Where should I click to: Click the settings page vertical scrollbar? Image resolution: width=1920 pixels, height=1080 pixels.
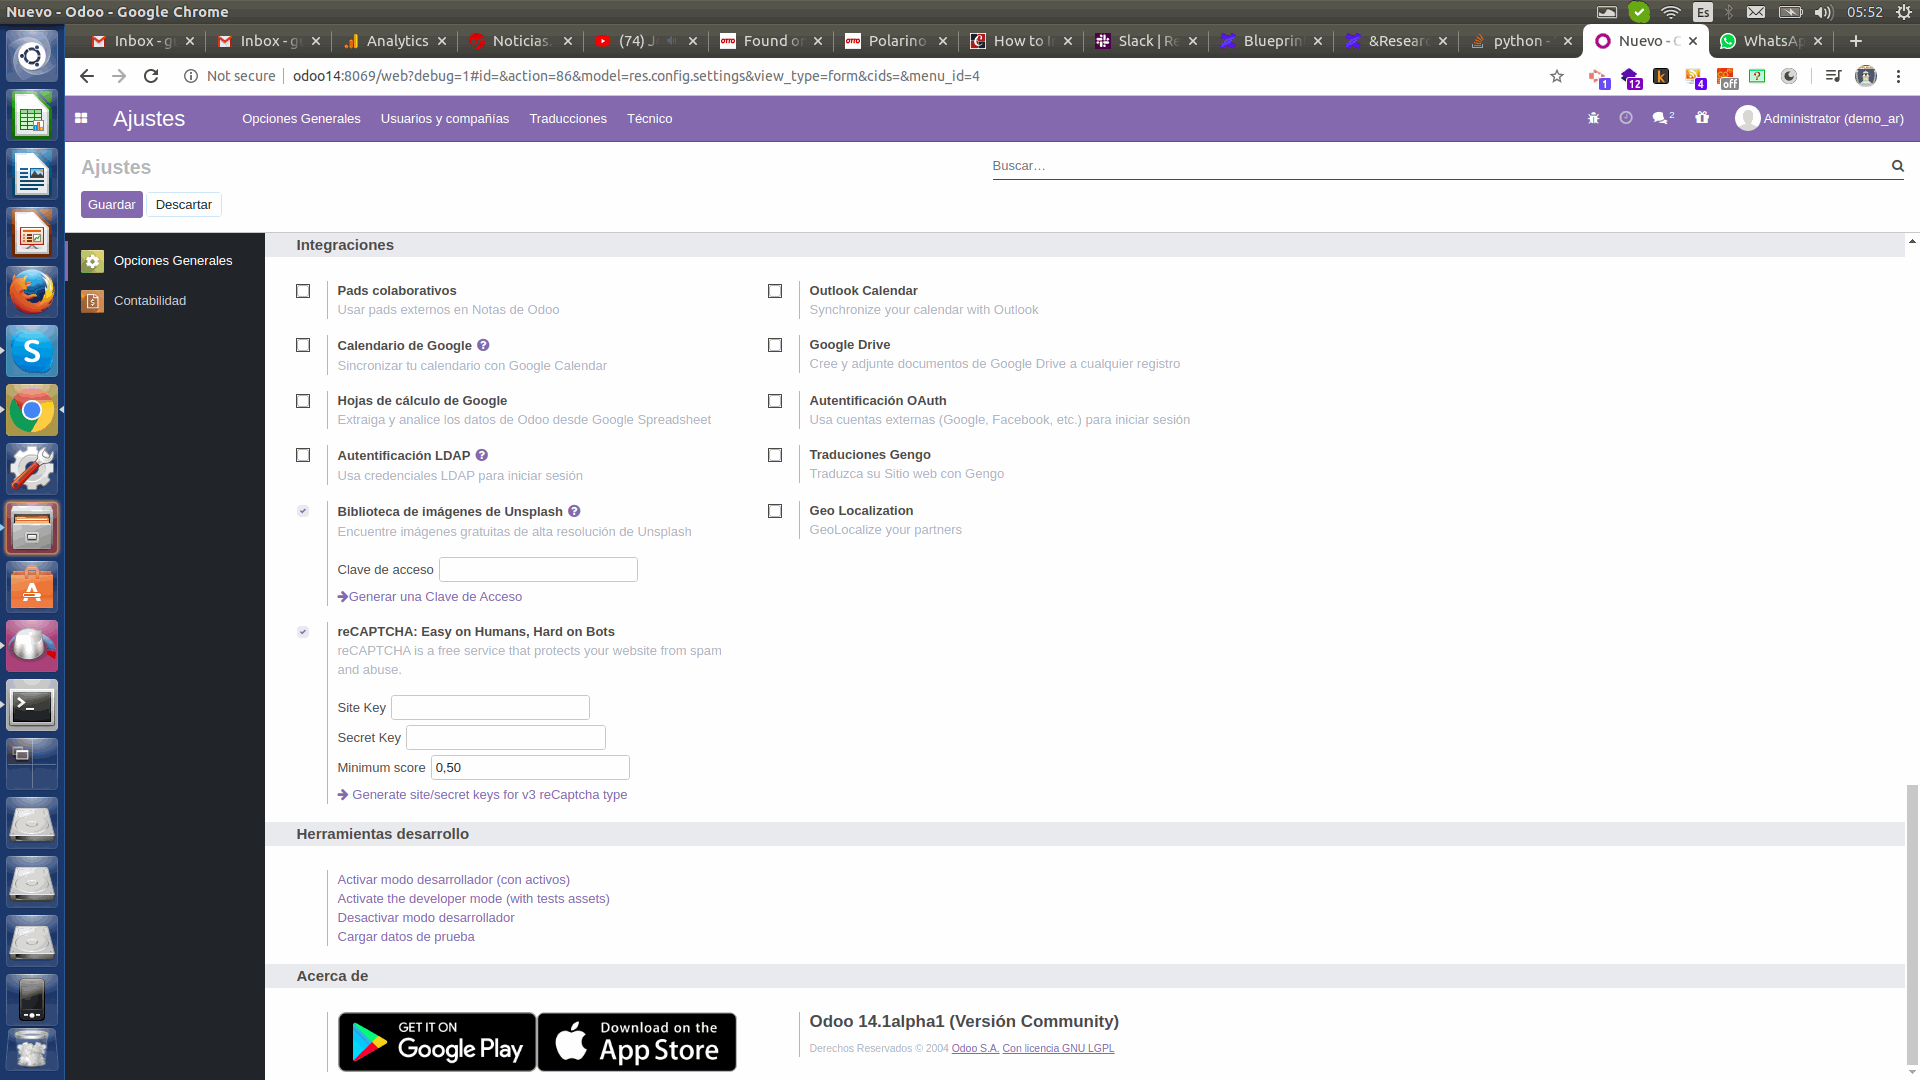tap(1912, 926)
